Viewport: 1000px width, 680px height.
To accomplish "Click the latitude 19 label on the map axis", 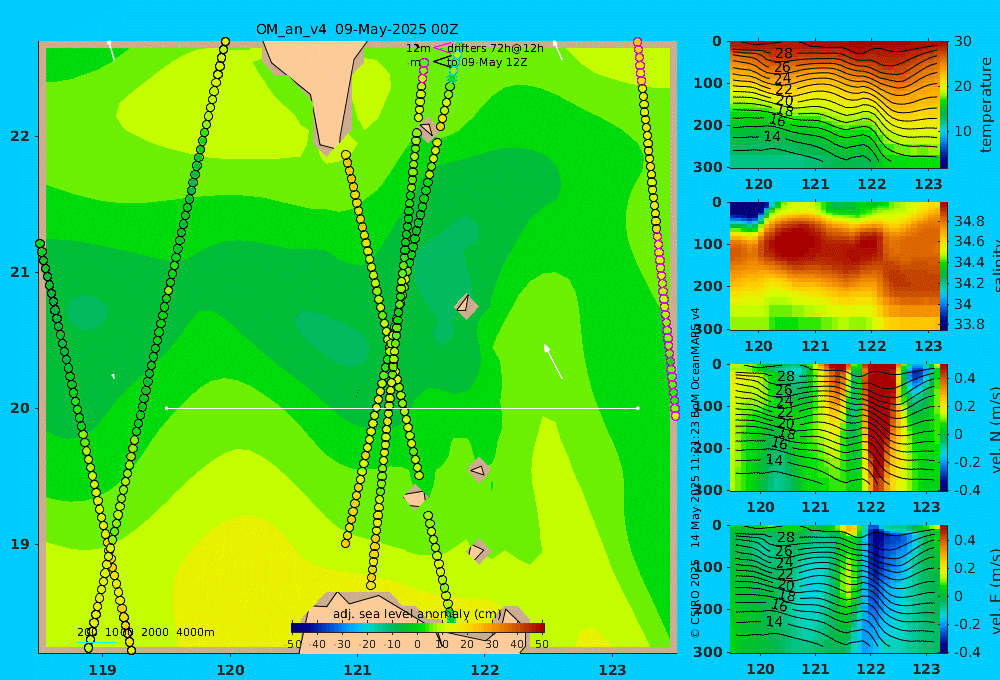I will [20, 544].
